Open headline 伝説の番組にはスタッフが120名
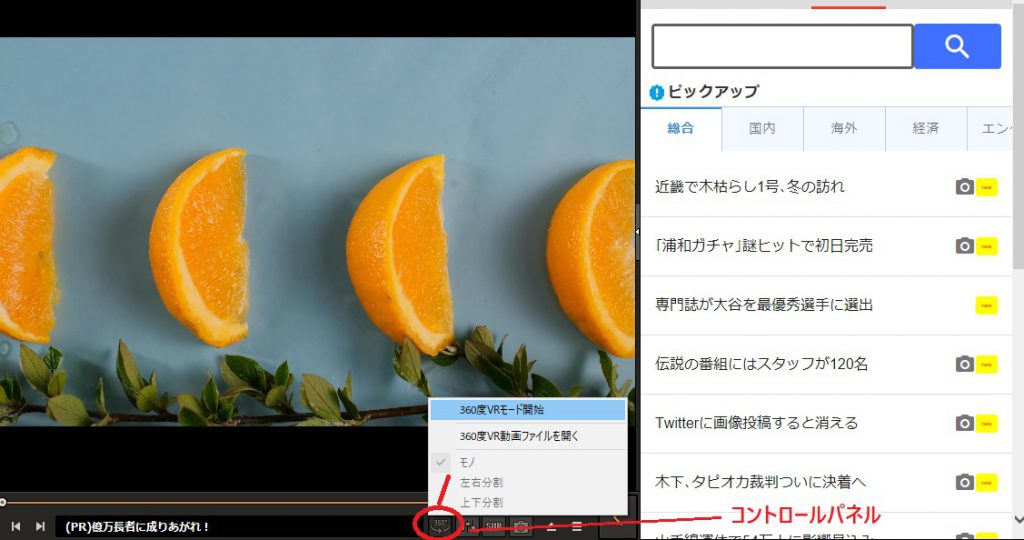1024x540 pixels. click(761, 364)
